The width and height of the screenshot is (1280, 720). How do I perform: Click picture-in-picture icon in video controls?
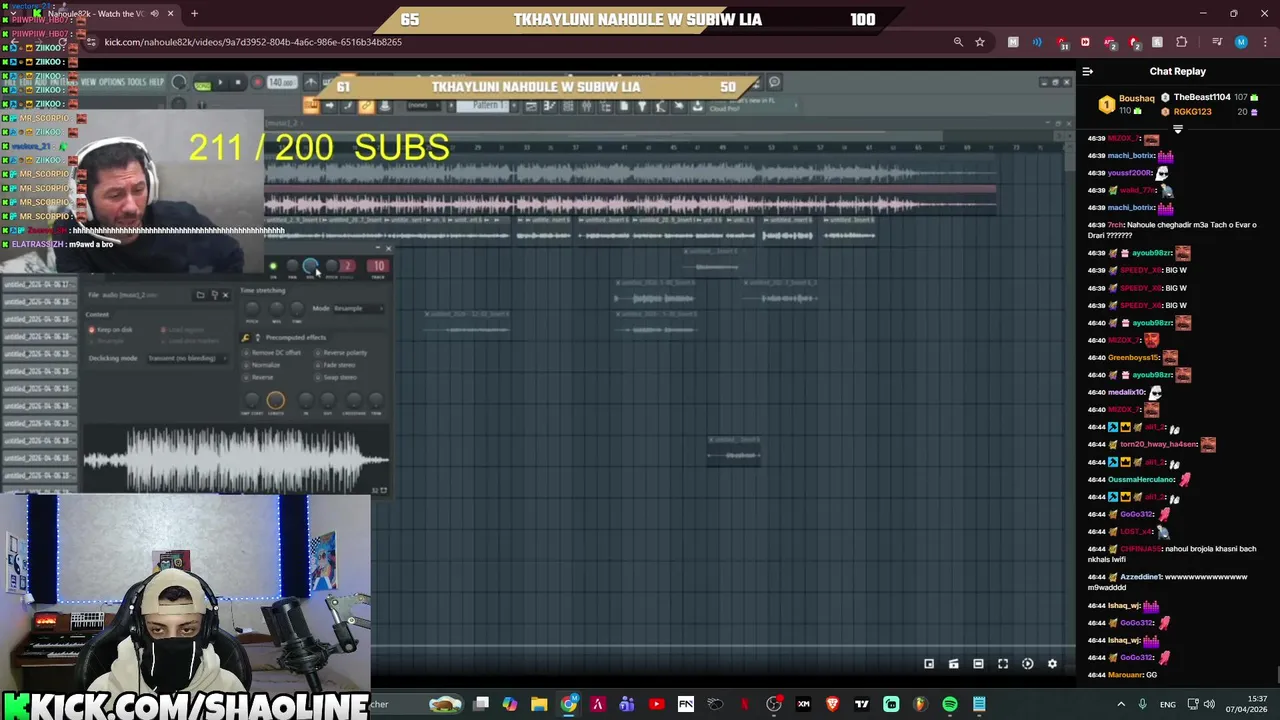tap(929, 664)
